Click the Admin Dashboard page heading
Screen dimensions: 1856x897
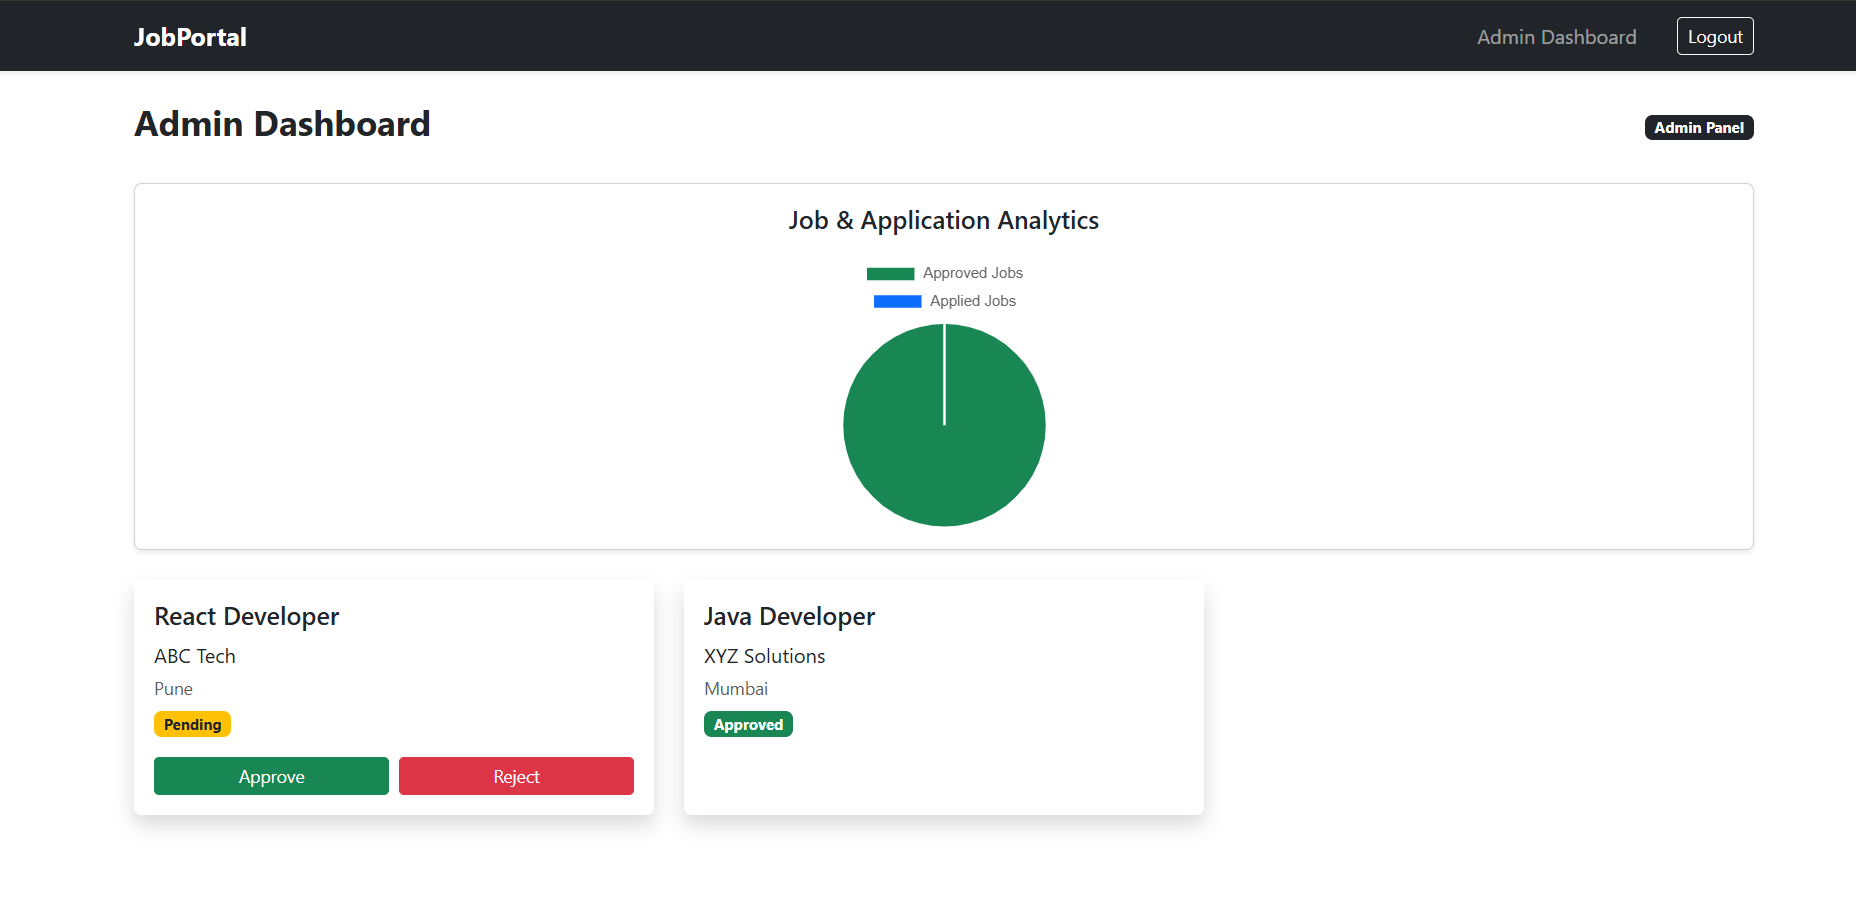(282, 124)
